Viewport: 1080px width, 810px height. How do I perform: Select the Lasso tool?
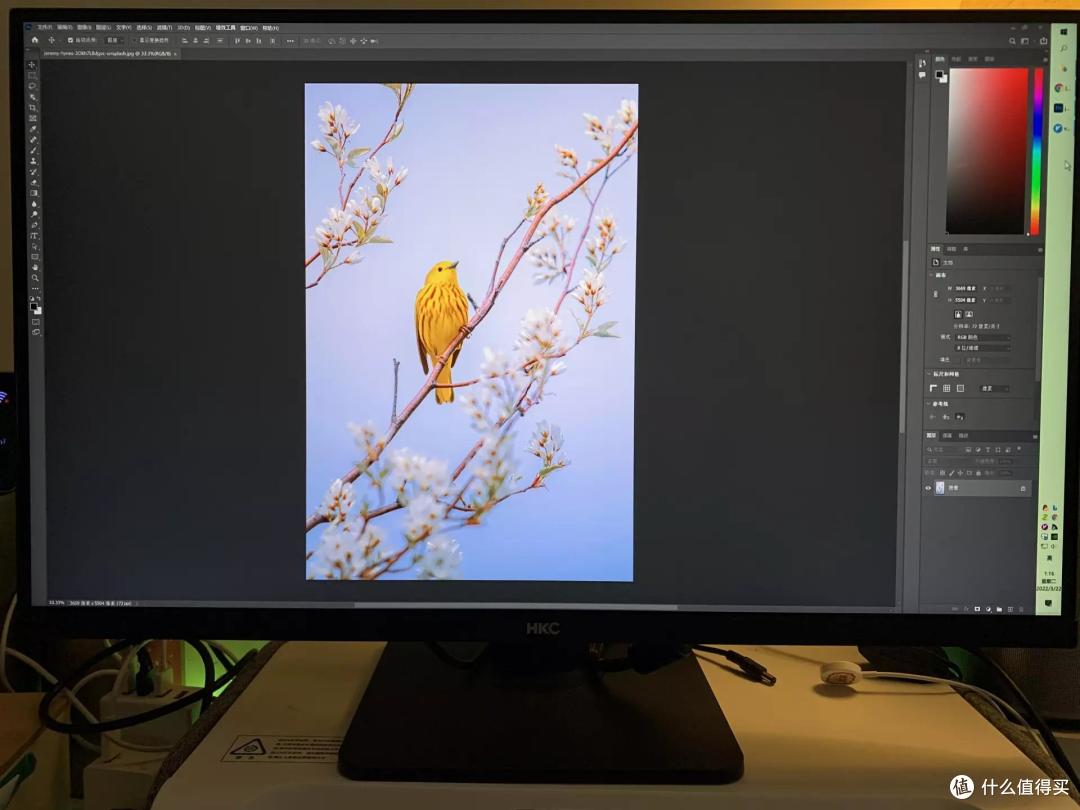coord(32,86)
